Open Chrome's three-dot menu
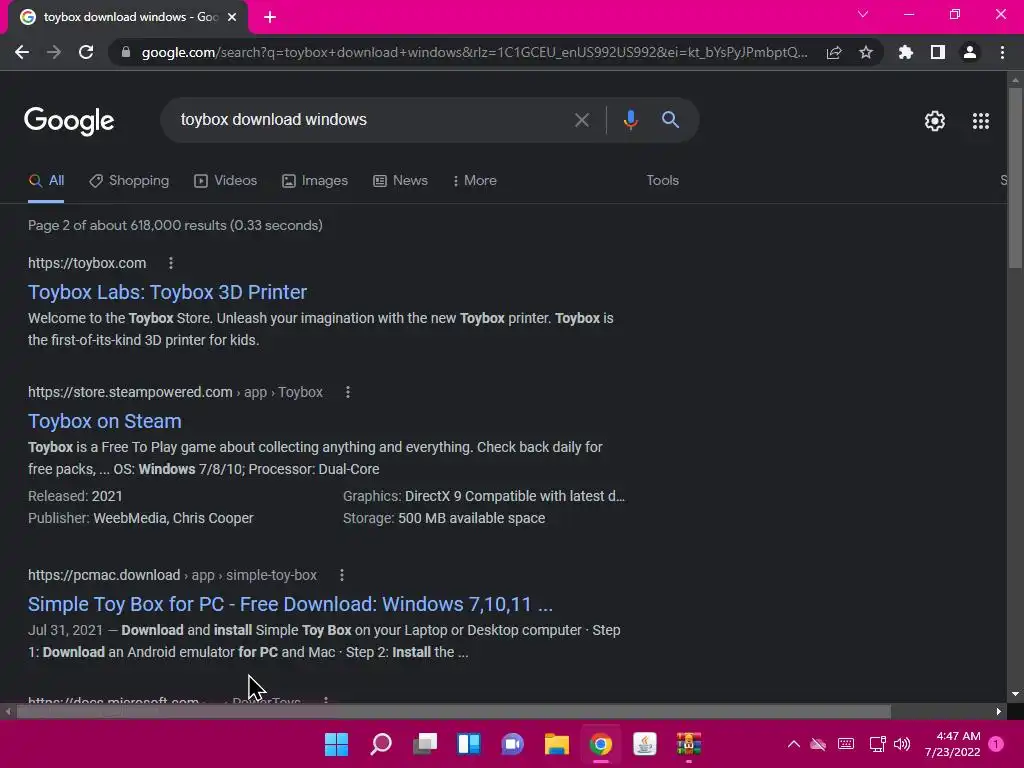Screen dimensions: 1024x768 click(1002, 52)
